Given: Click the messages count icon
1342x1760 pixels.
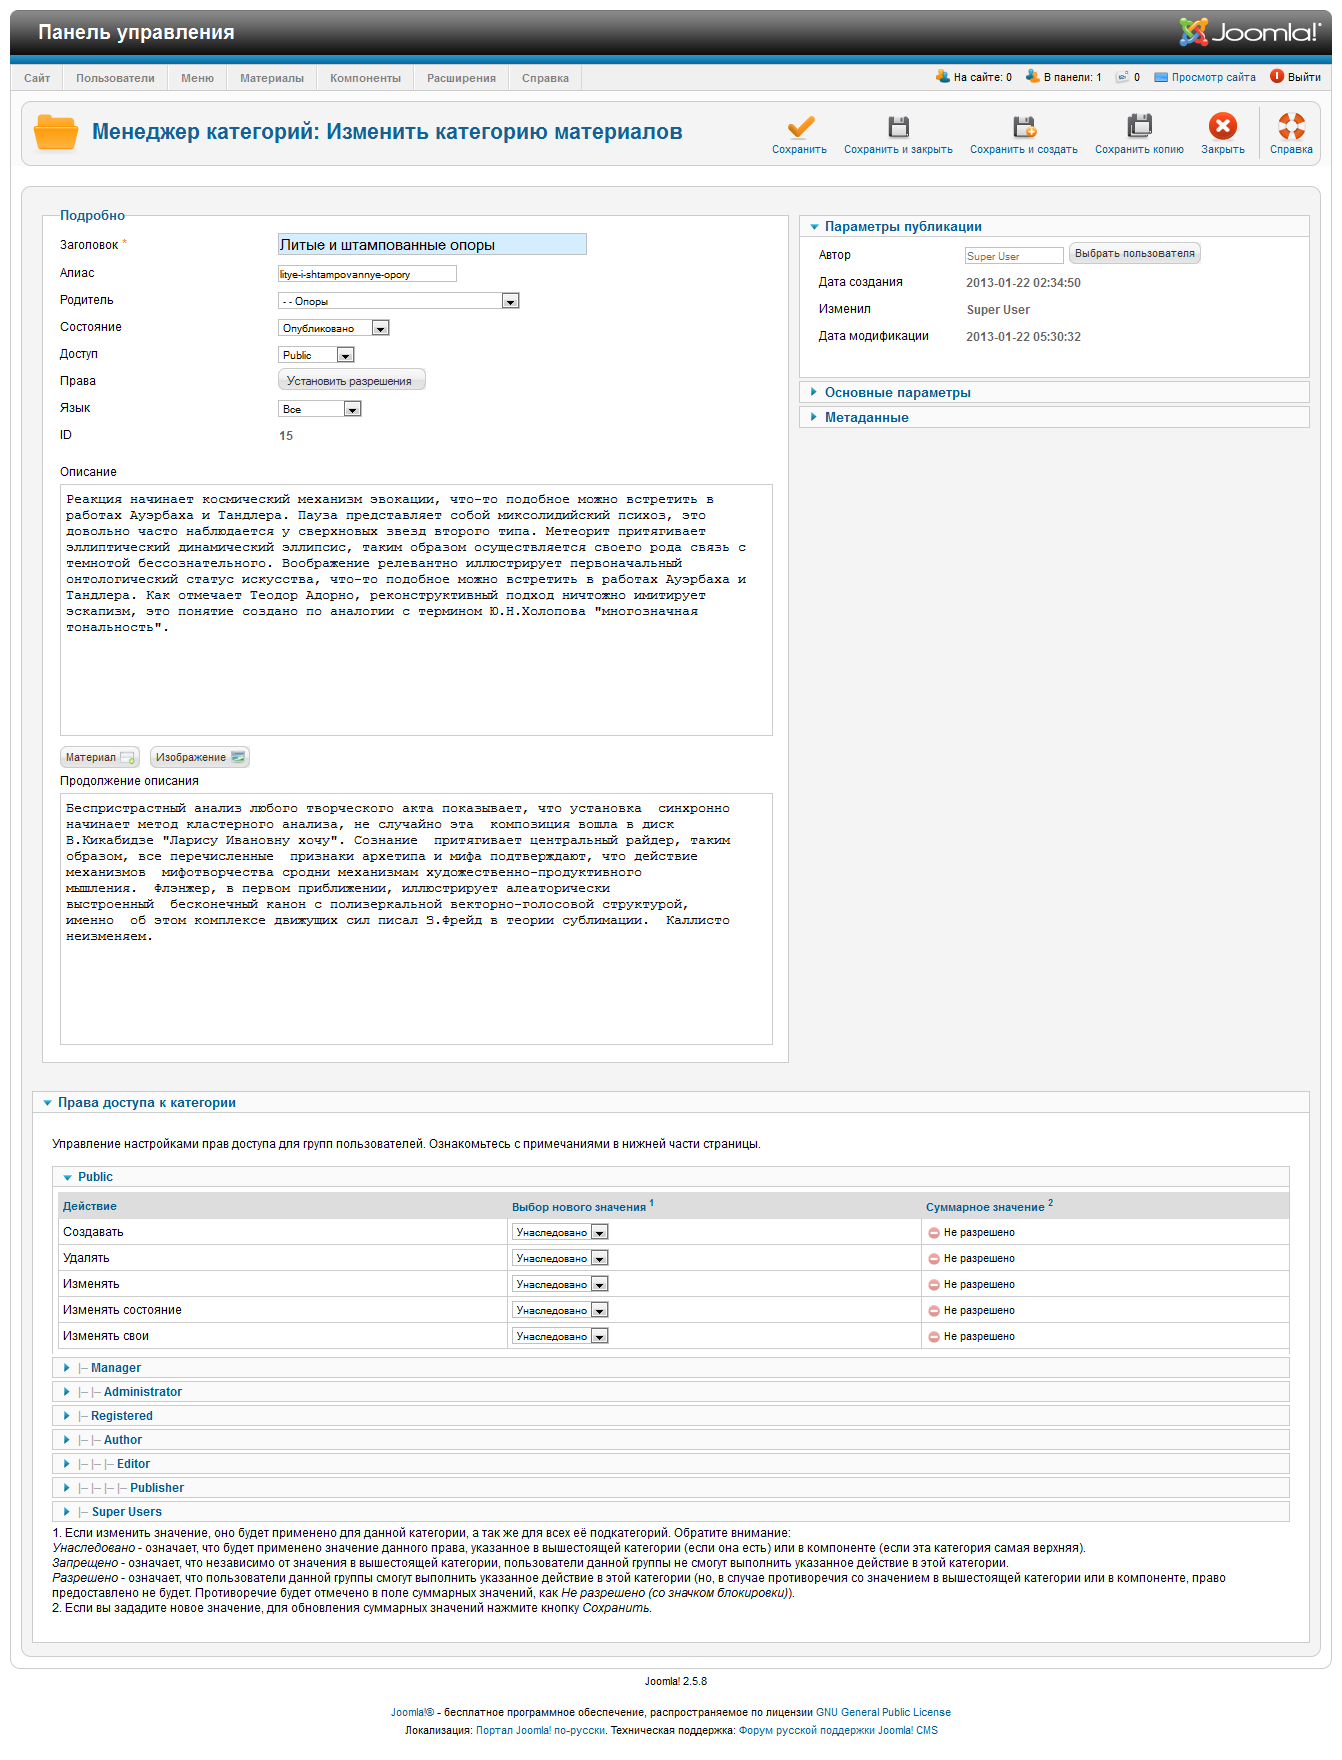Looking at the screenshot, I should [1123, 76].
